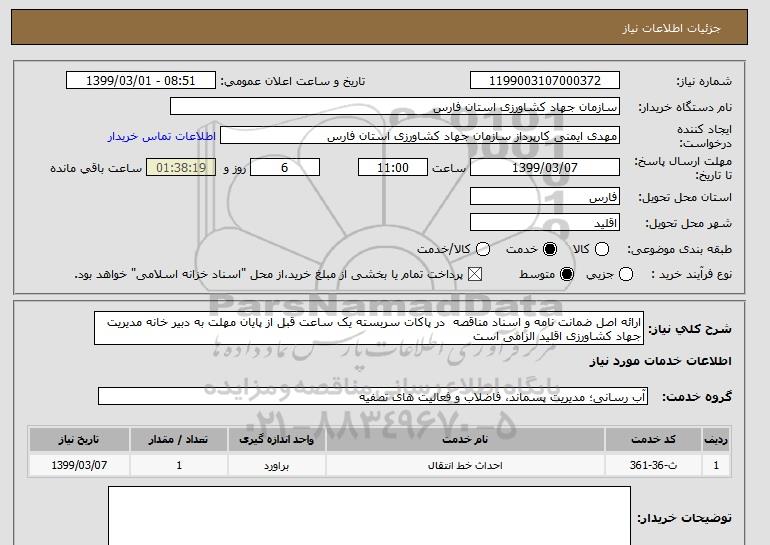Click the جزئیات اطلاعات نیاز header title

point(671,28)
